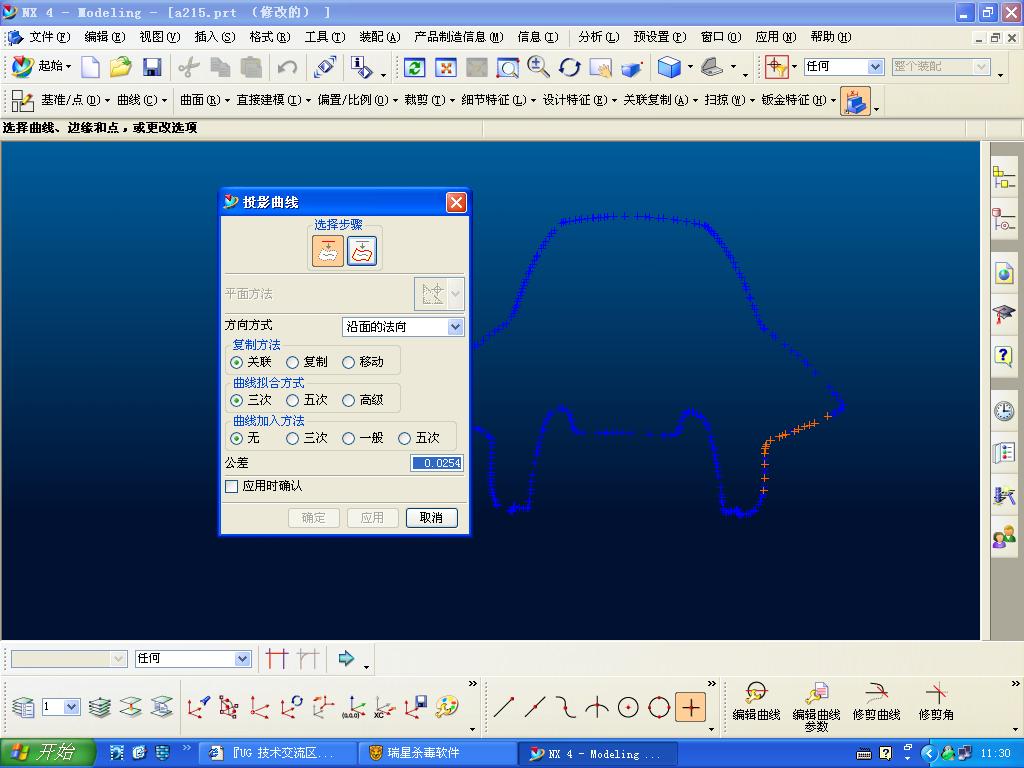Select 一般 curve join method radio
The width and height of the screenshot is (1024, 768).
[349, 438]
